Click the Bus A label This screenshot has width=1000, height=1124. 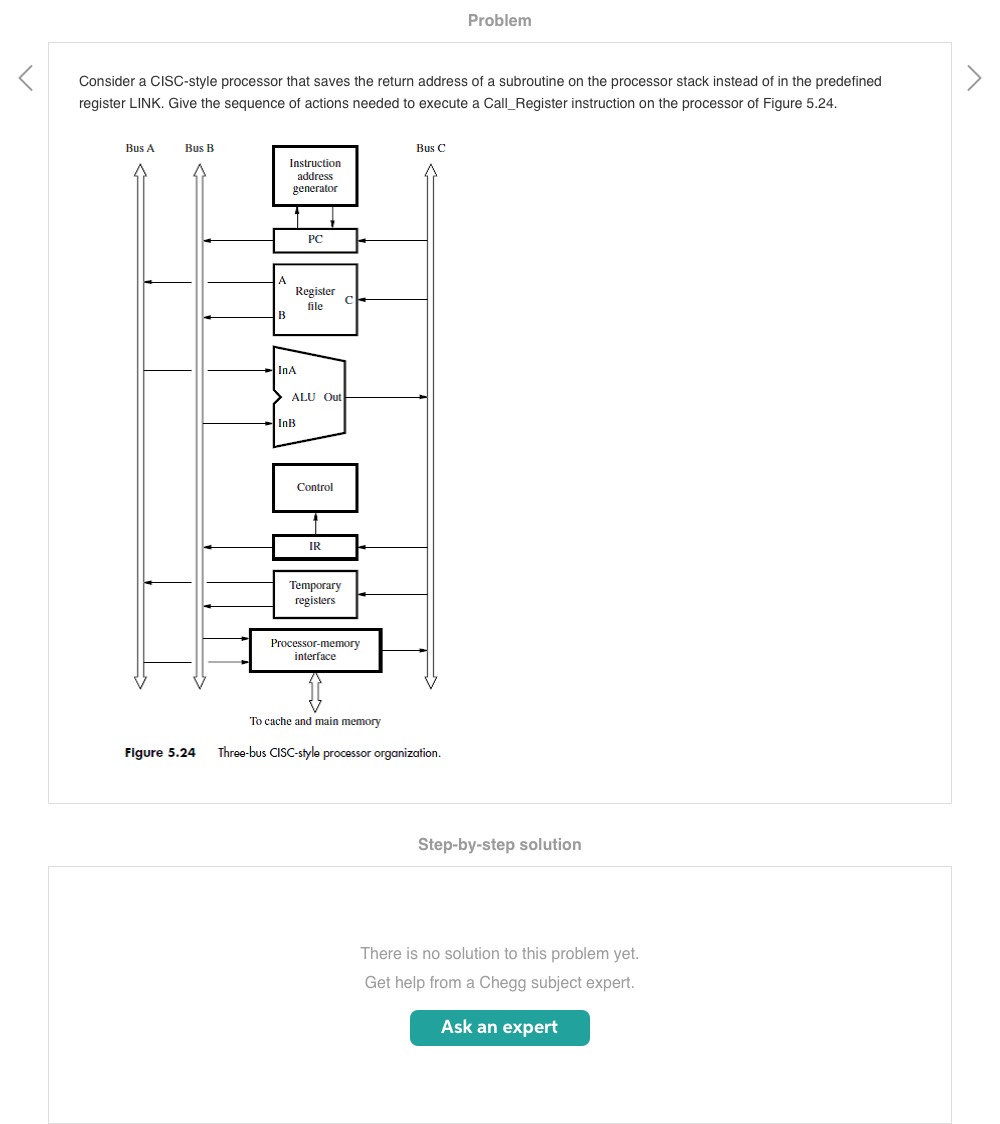click(x=140, y=148)
